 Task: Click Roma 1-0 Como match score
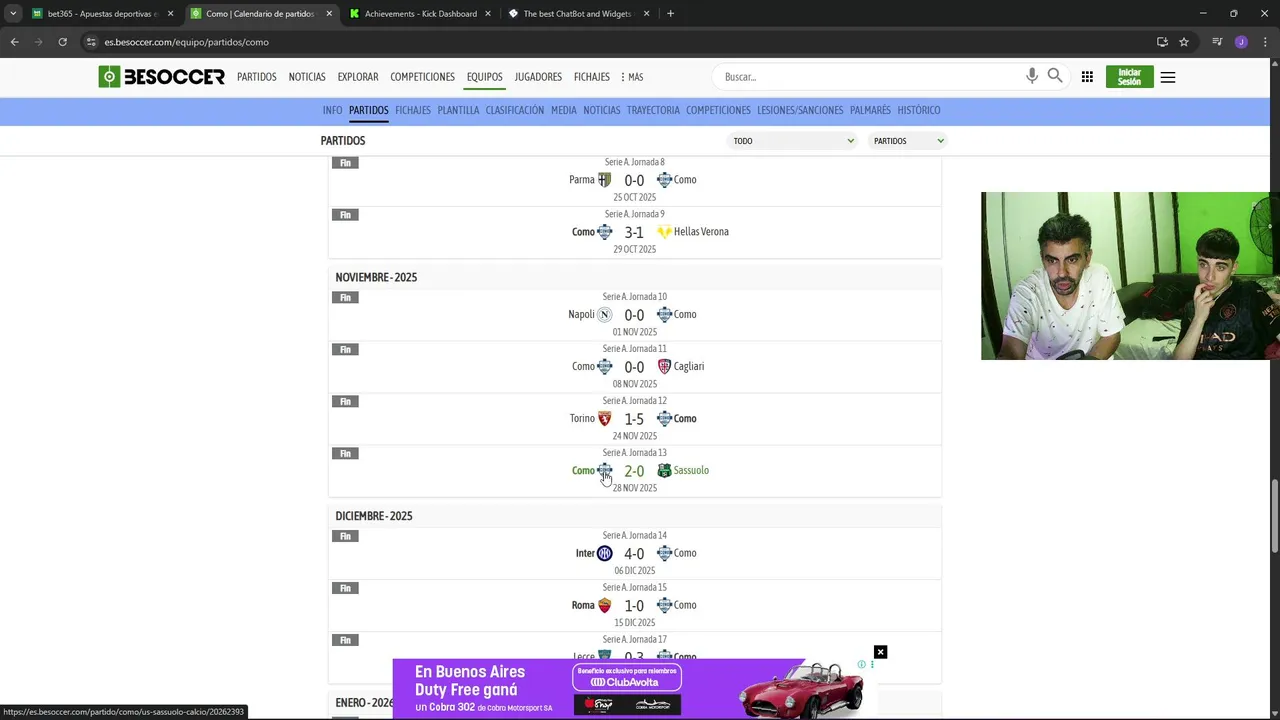[x=634, y=606]
